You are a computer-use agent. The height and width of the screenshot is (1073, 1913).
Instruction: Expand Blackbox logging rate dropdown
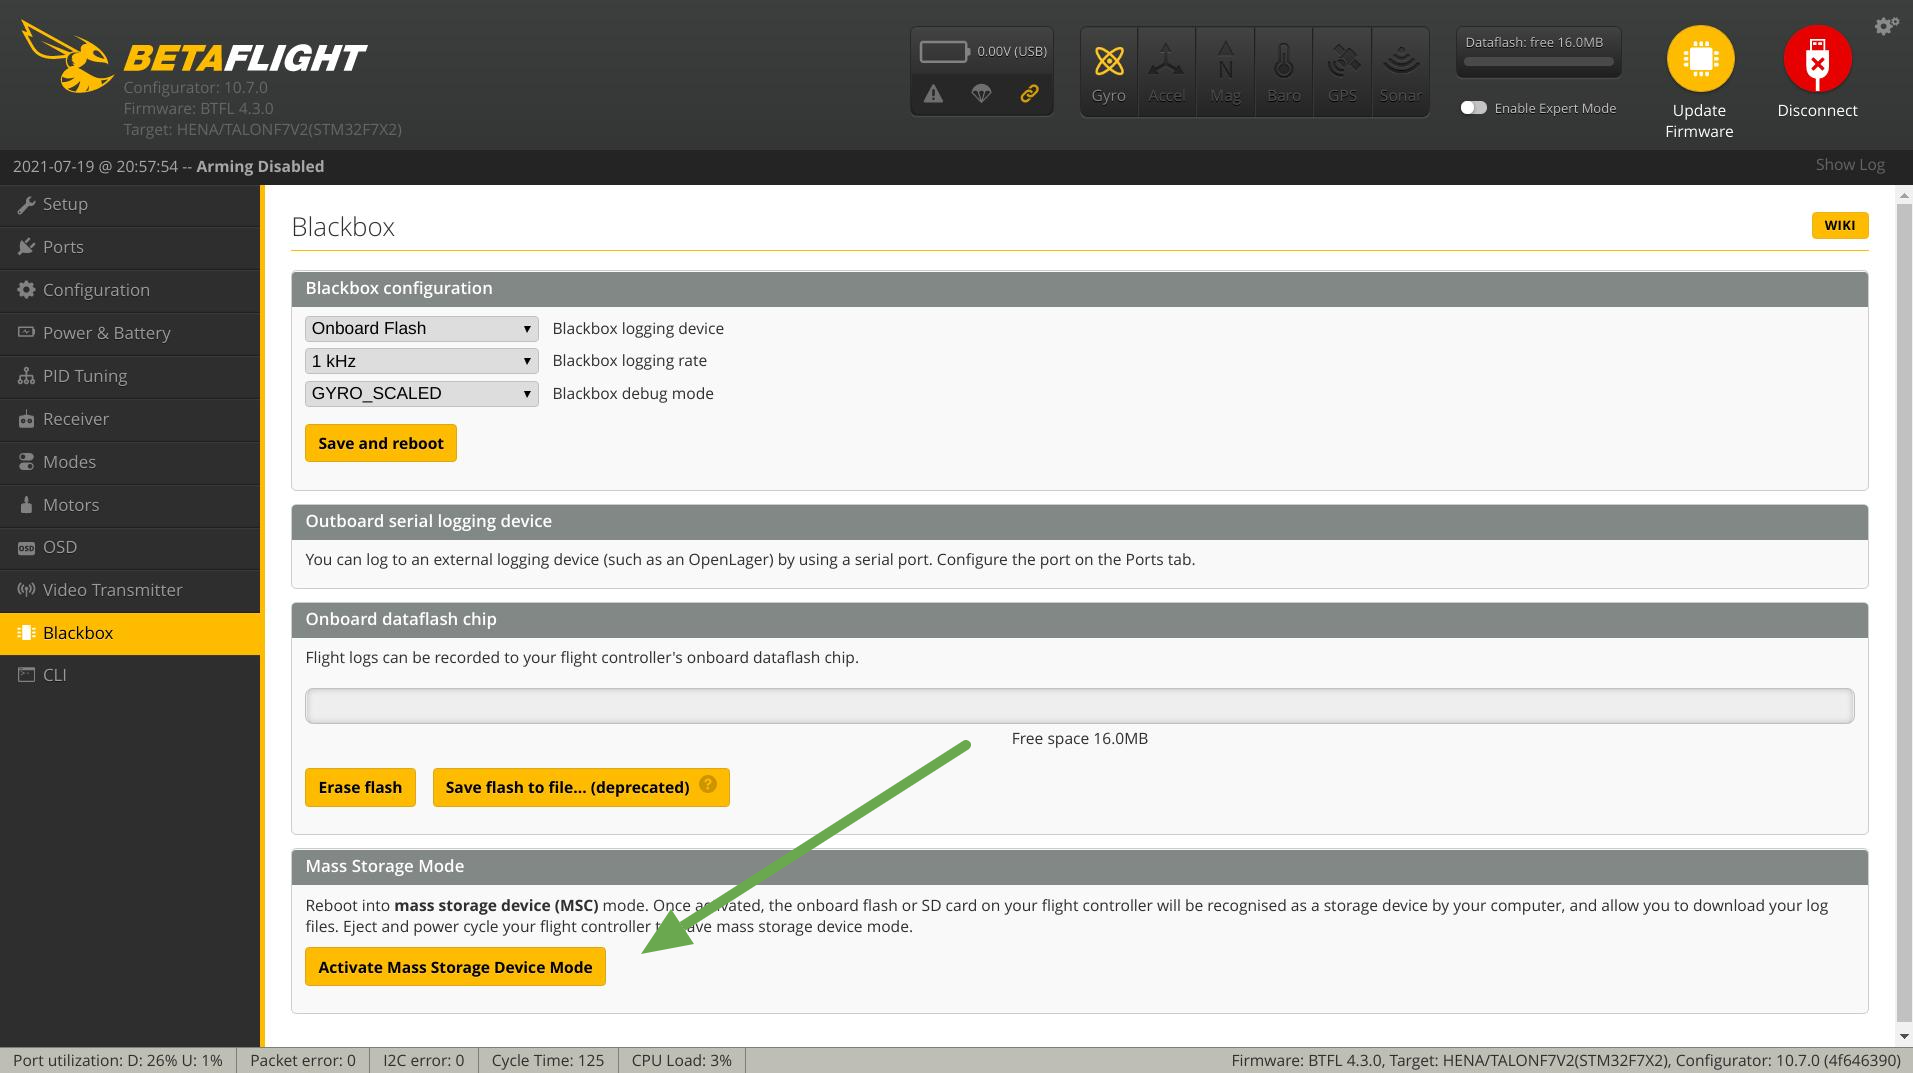(421, 361)
